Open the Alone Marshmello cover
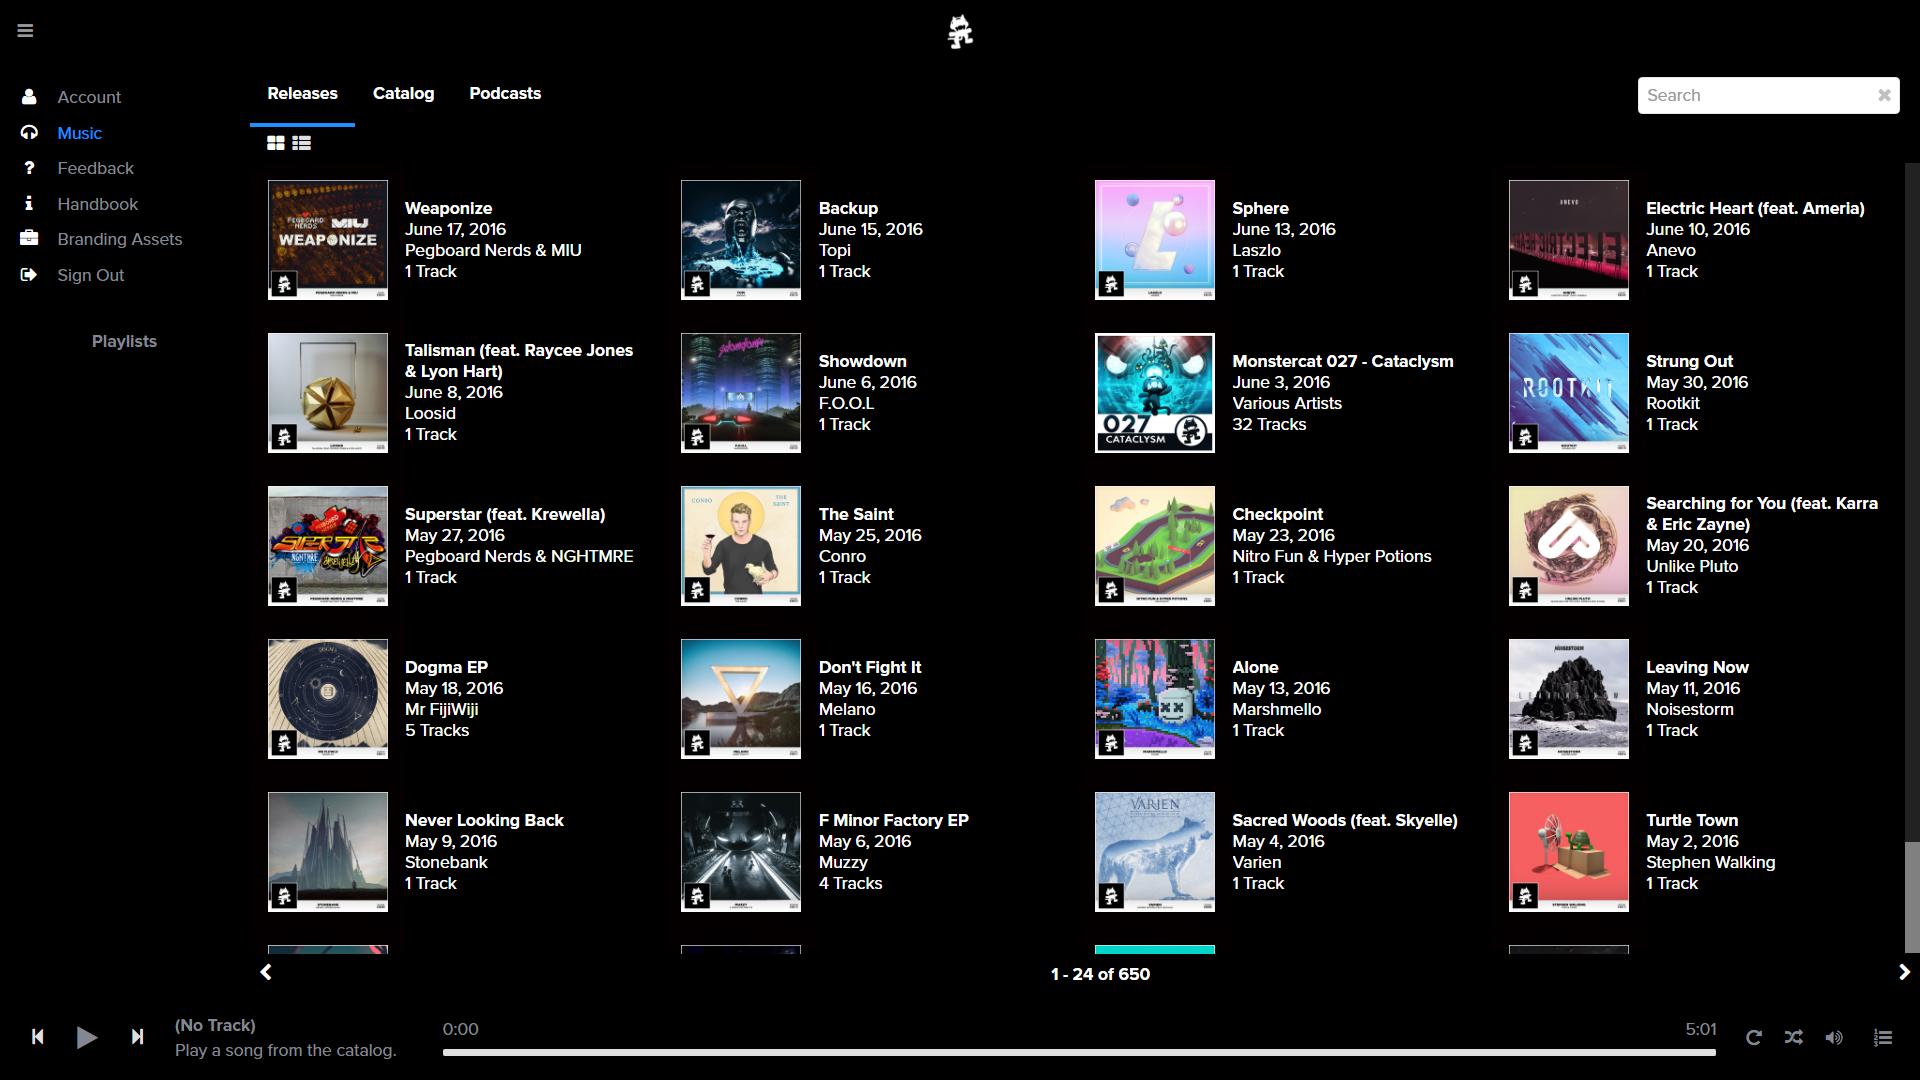 (1155, 699)
